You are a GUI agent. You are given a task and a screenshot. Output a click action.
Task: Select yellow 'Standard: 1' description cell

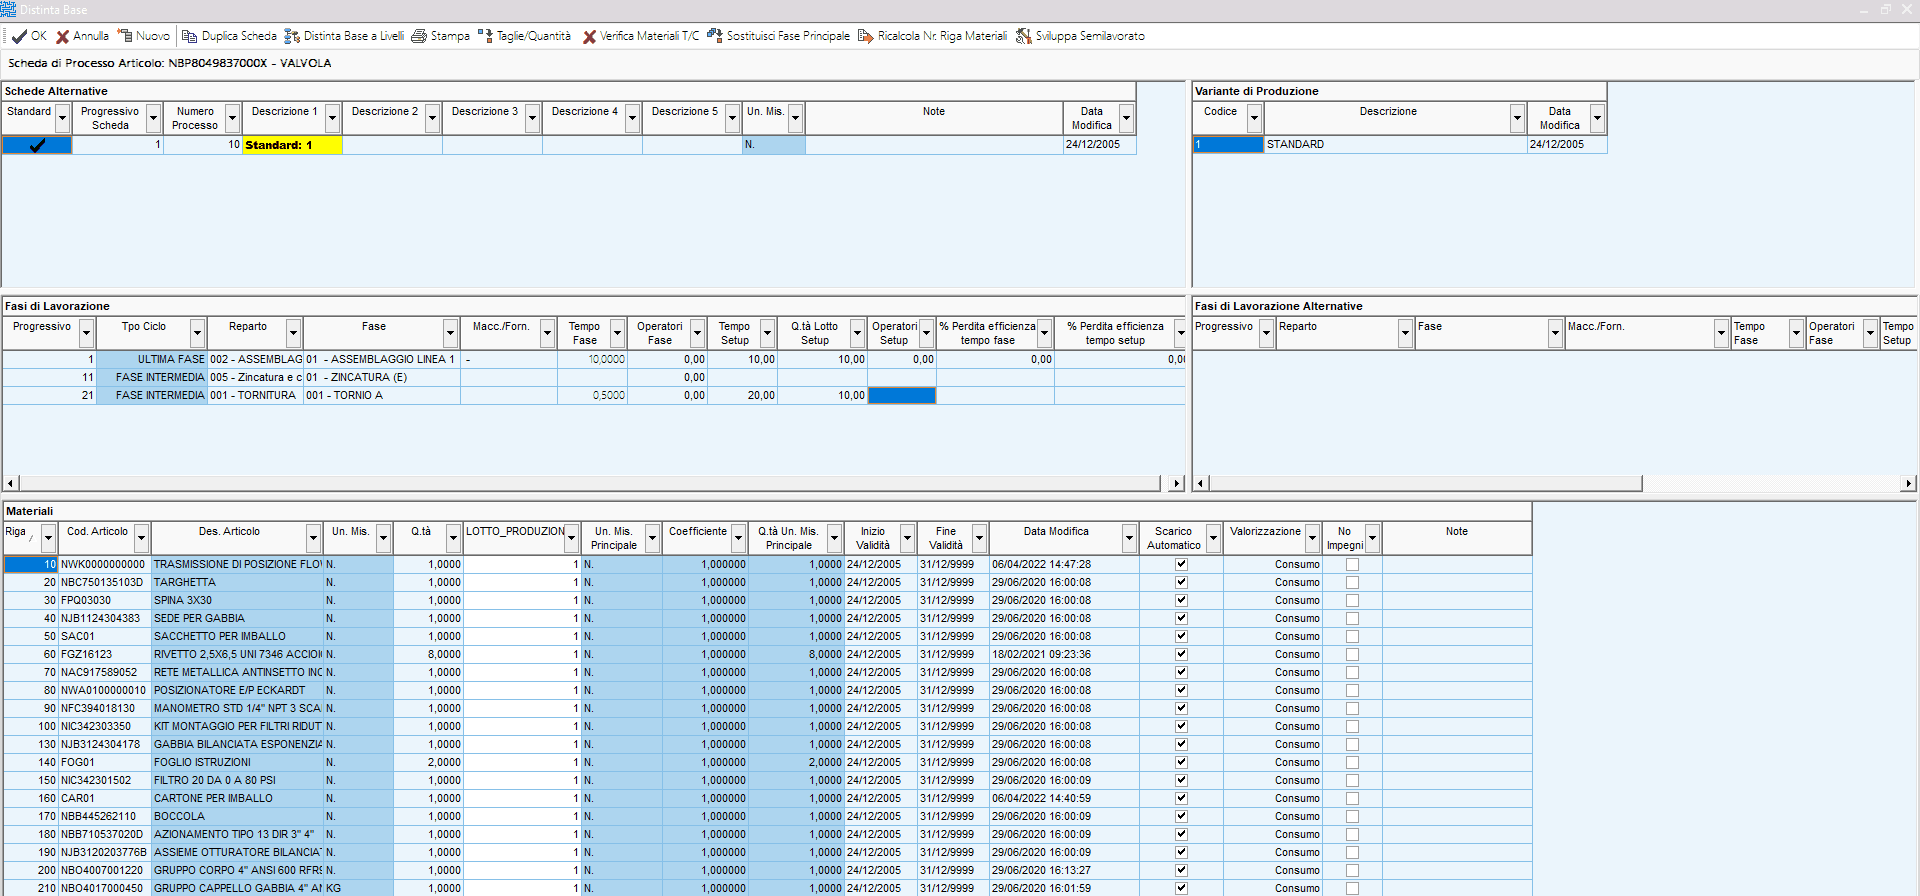(292, 145)
